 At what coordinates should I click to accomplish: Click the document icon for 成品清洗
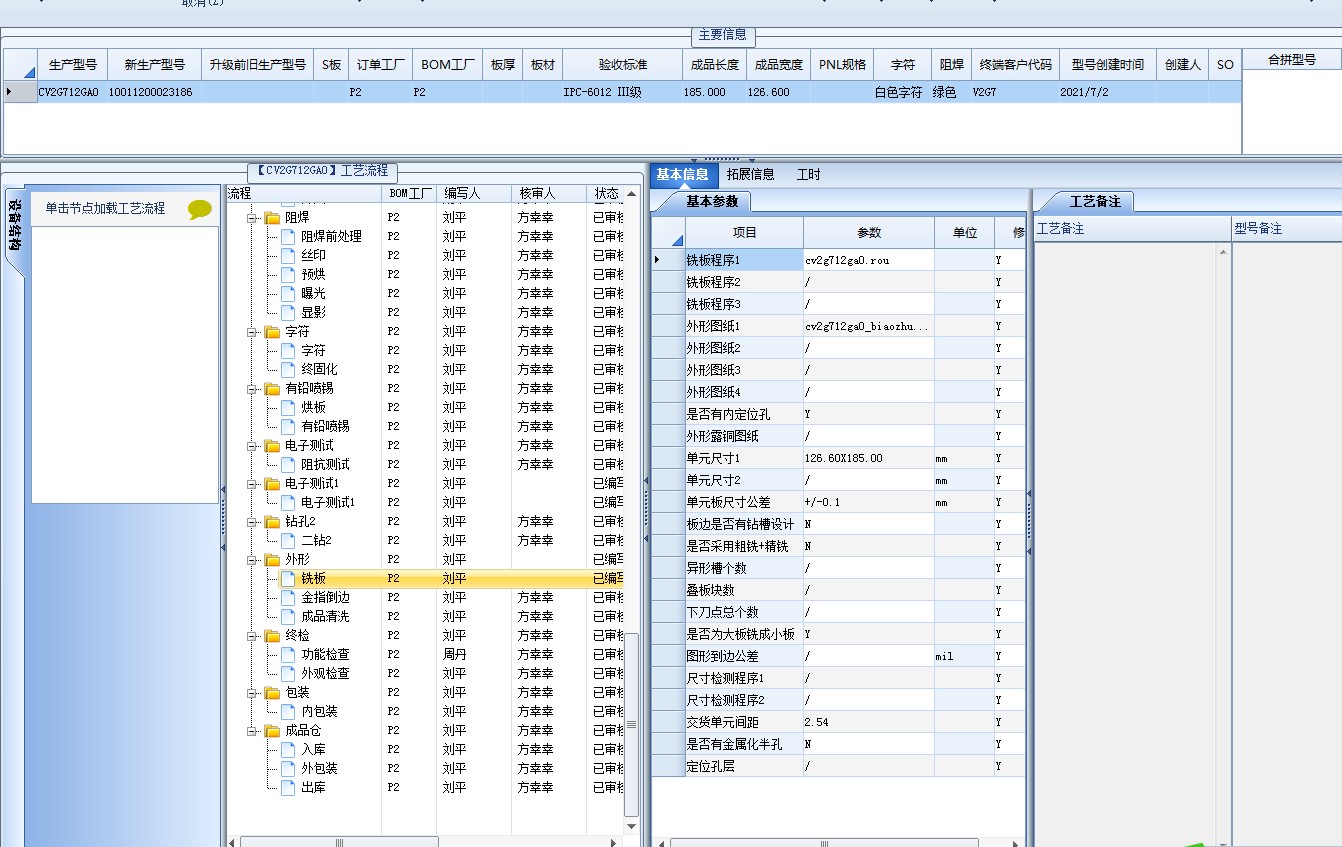pyautogui.click(x=289, y=616)
